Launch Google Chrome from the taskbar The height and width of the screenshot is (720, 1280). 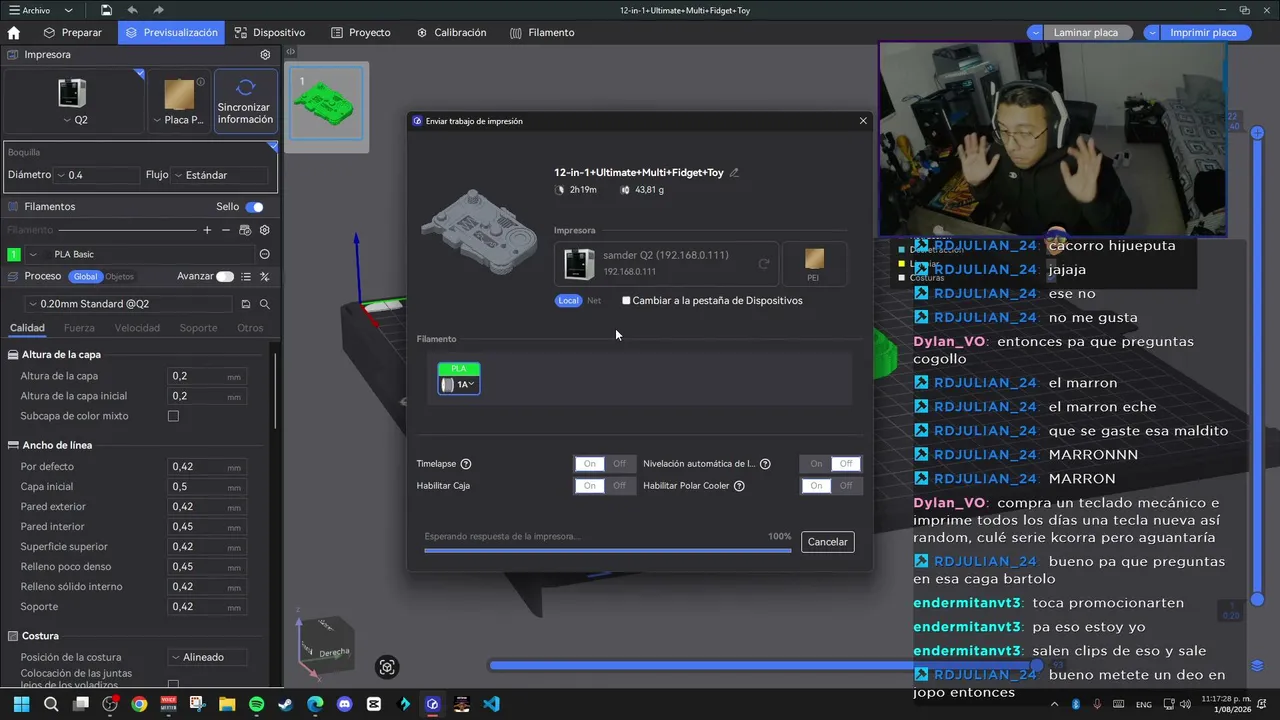click(x=139, y=704)
